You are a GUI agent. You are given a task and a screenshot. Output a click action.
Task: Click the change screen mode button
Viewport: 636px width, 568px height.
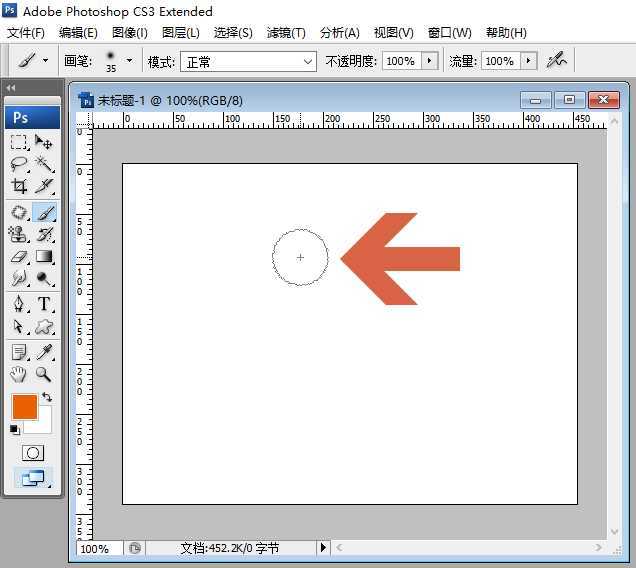(33, 478)
